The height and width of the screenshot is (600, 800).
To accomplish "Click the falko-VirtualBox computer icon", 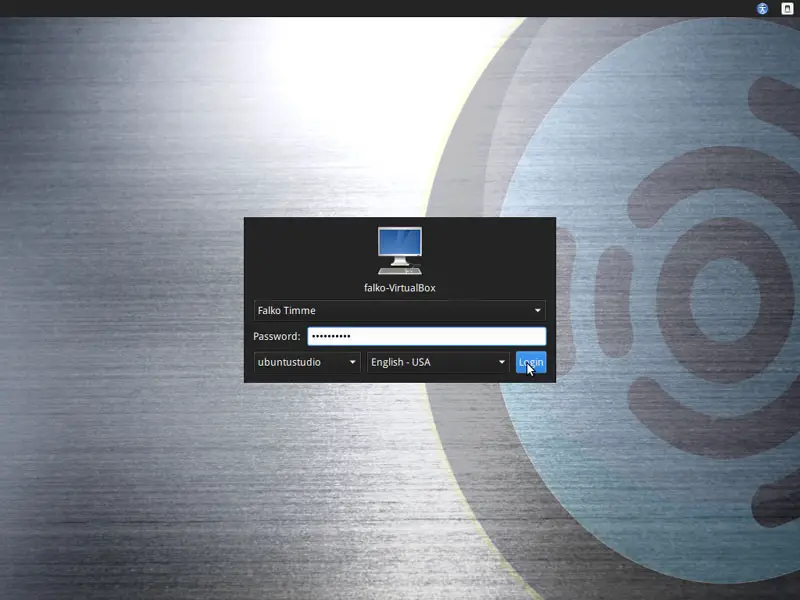I will [400, 251].
